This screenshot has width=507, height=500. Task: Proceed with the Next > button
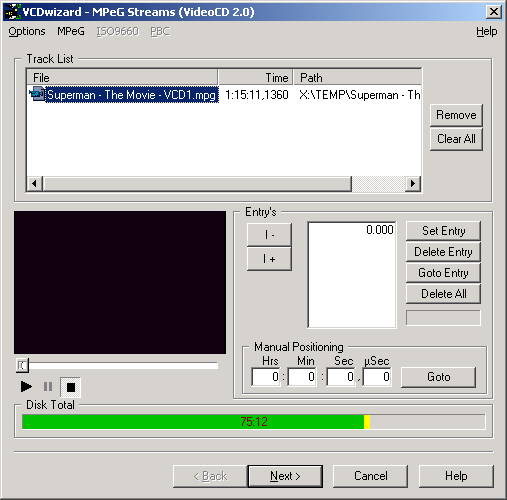(285, 476)
